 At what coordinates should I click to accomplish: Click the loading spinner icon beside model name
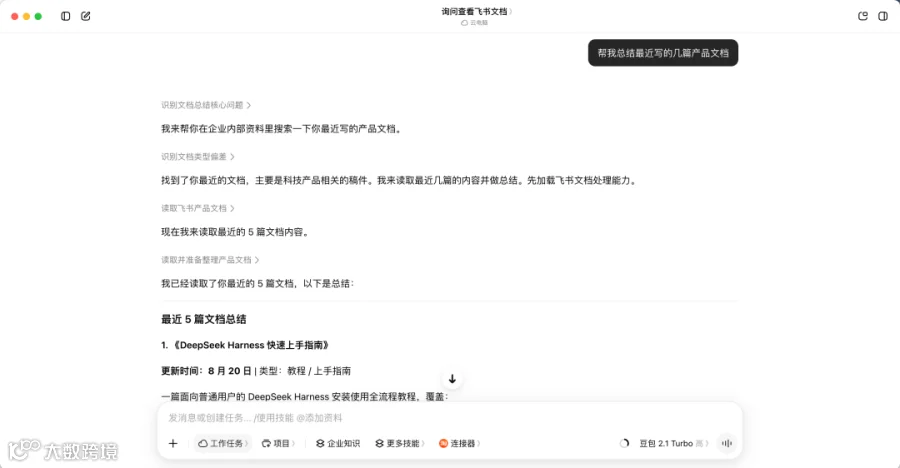click(624, 443)
